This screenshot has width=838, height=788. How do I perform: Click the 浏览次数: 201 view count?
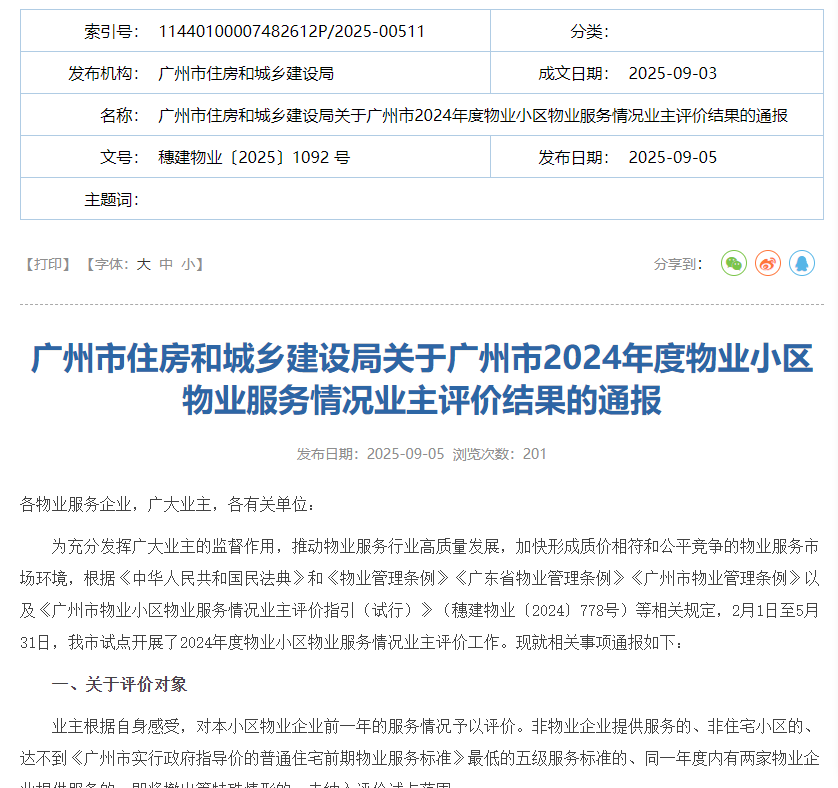click(x=499, y=454)
